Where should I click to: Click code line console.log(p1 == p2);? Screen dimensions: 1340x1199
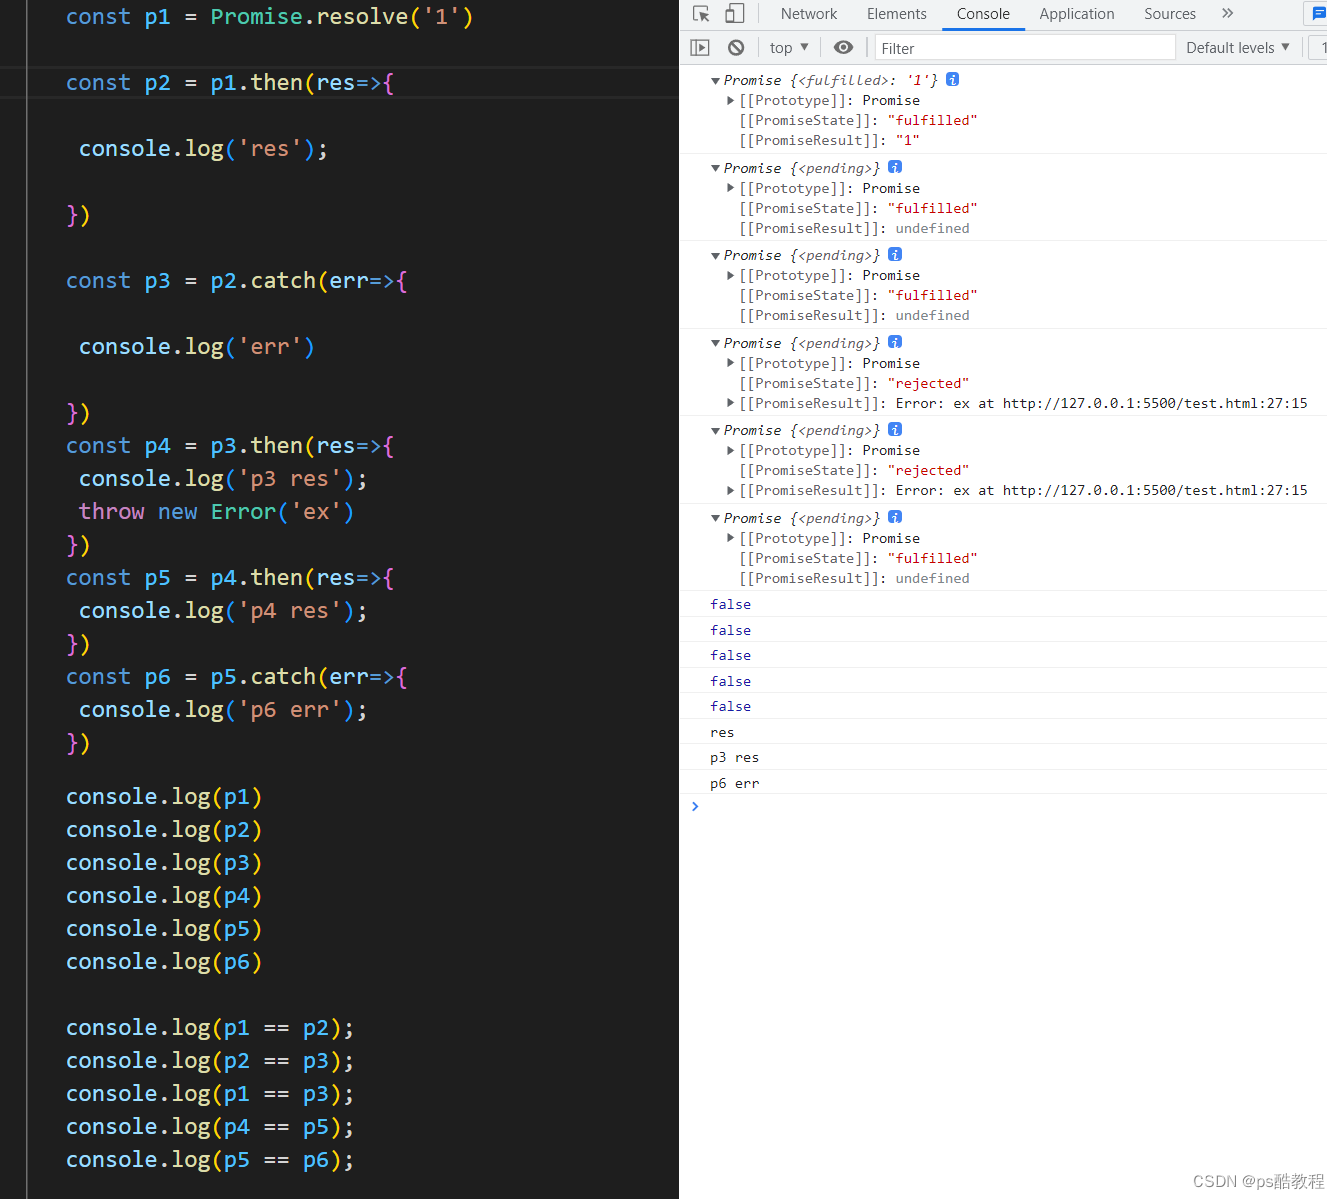coord(210,1028)
